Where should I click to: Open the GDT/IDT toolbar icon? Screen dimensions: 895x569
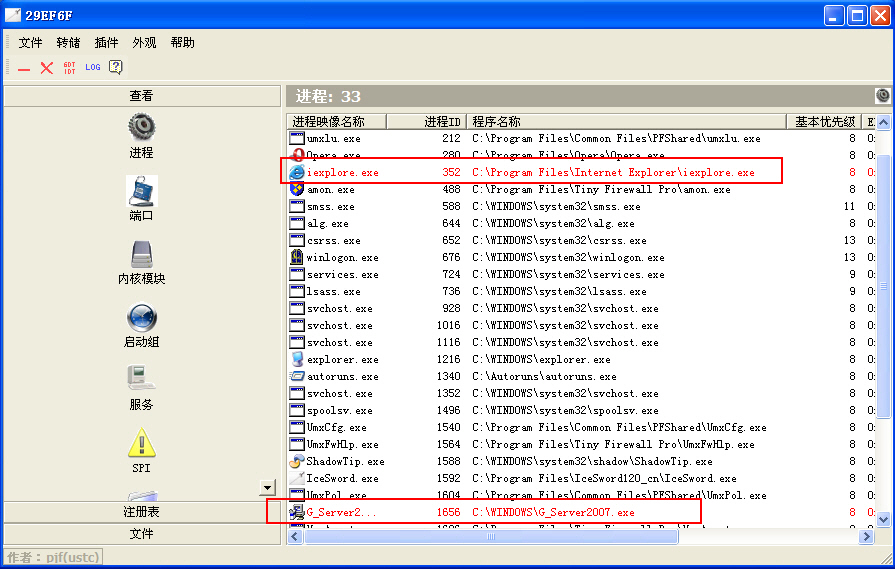(x=70, y=68)
